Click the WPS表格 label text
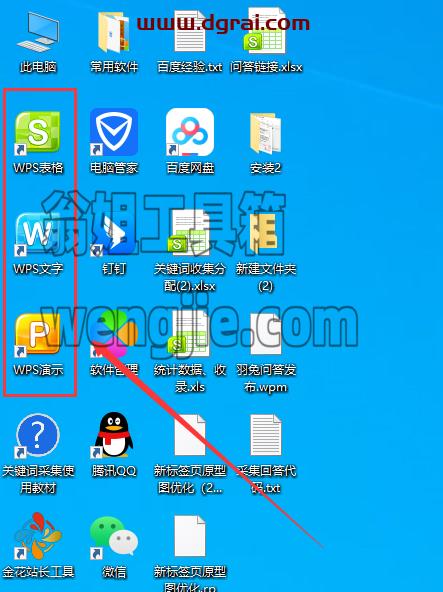Image resolution: width=443 pixels, height=592 pixels. (x=38, y=168)
